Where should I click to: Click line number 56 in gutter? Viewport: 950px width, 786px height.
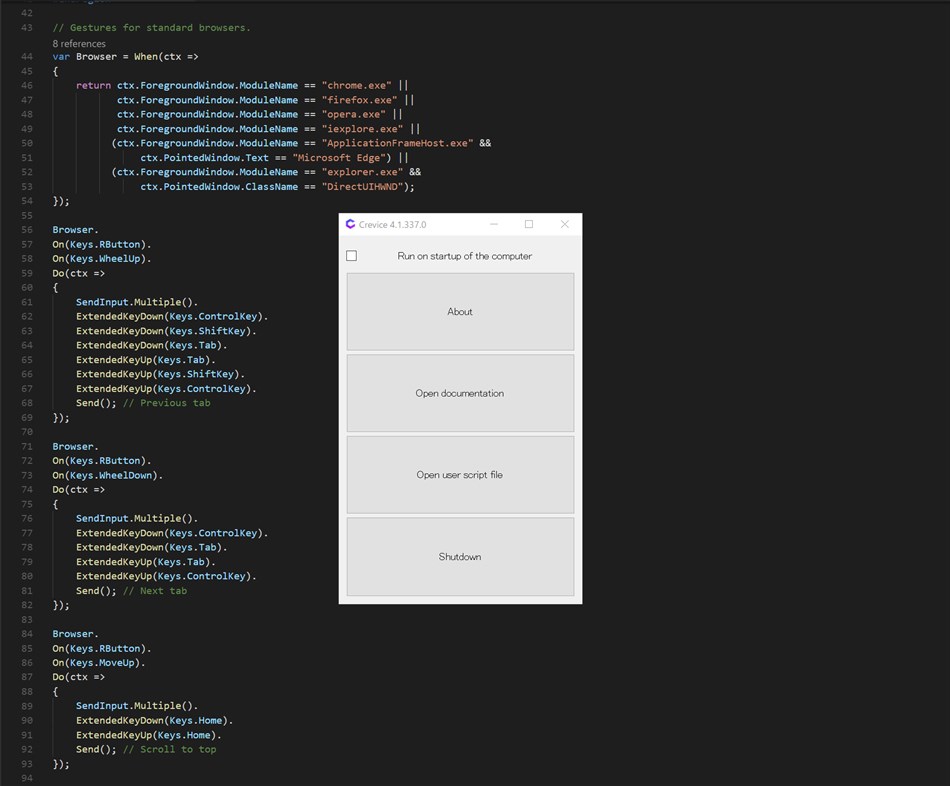click(x=27, y=230)
